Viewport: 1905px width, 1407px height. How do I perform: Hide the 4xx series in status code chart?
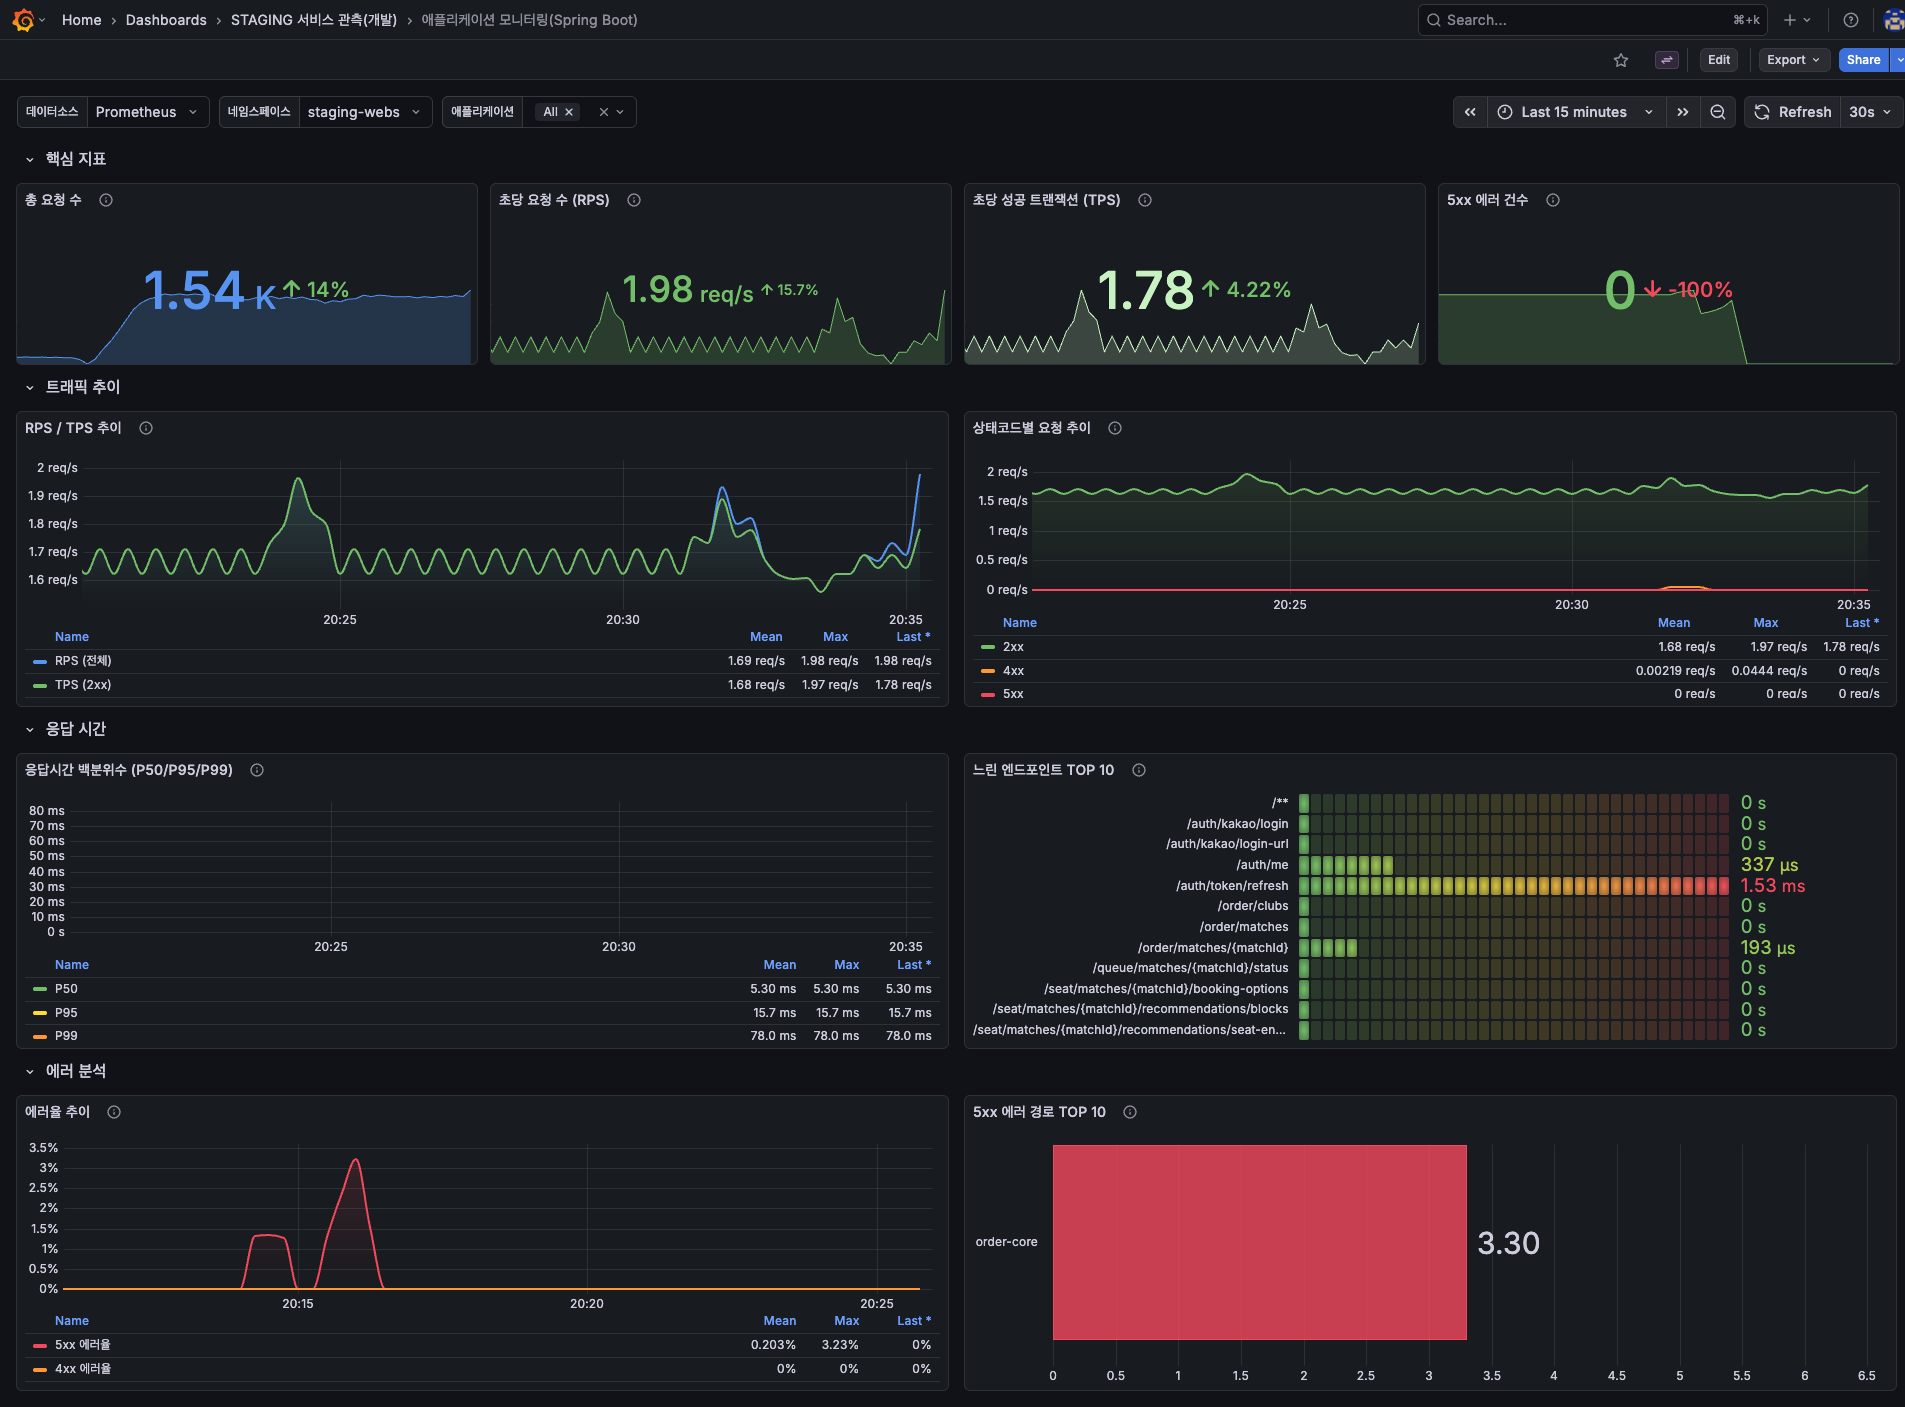click(1013, 670)
